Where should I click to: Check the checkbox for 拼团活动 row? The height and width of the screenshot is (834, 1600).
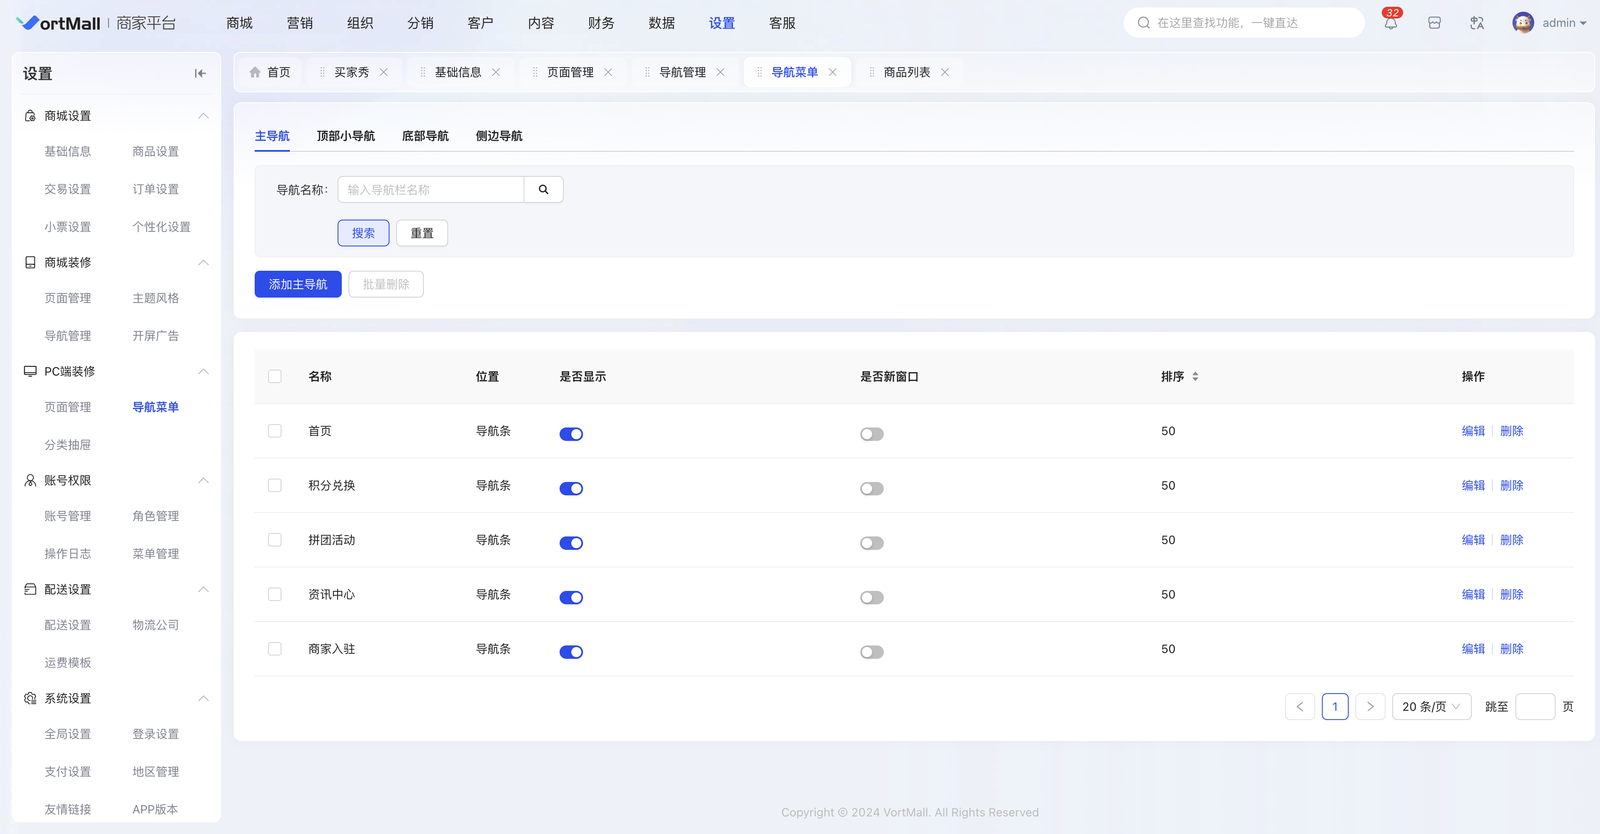coord(275,540)
